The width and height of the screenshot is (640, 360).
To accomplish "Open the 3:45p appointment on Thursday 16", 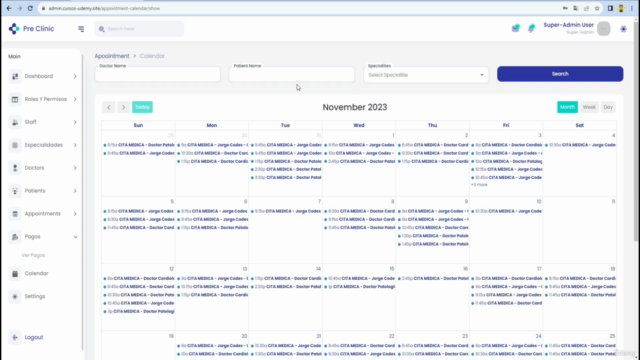I will 433,278.
